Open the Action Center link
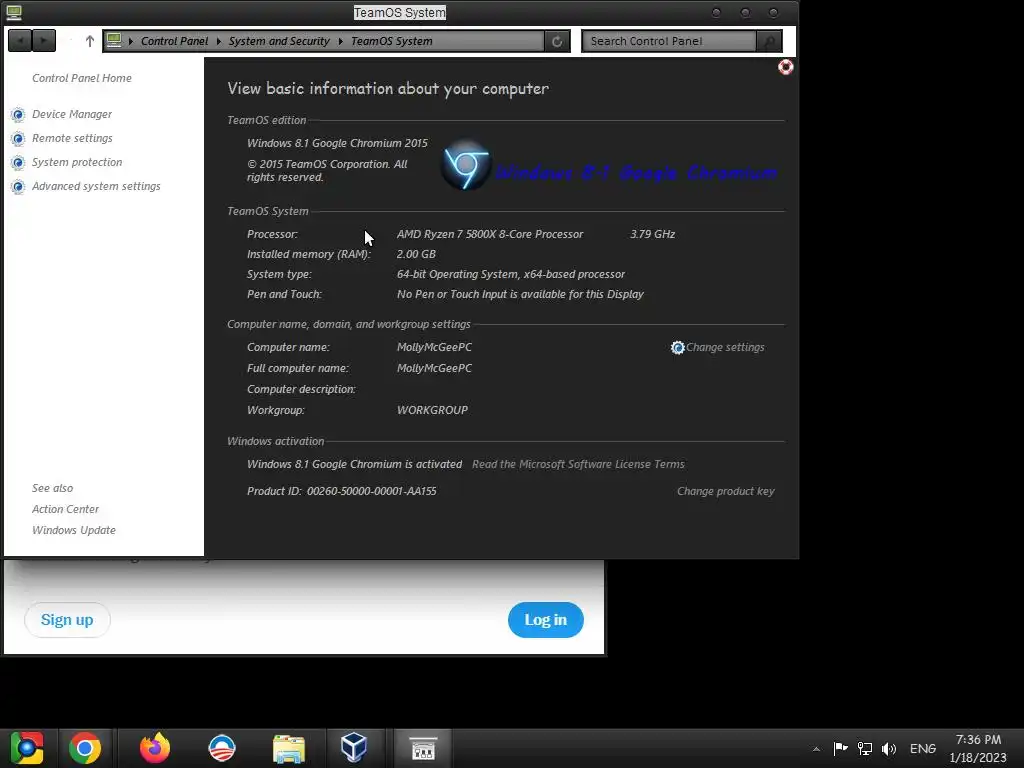This screenshot has width=1024, height=768. (65, 509)
